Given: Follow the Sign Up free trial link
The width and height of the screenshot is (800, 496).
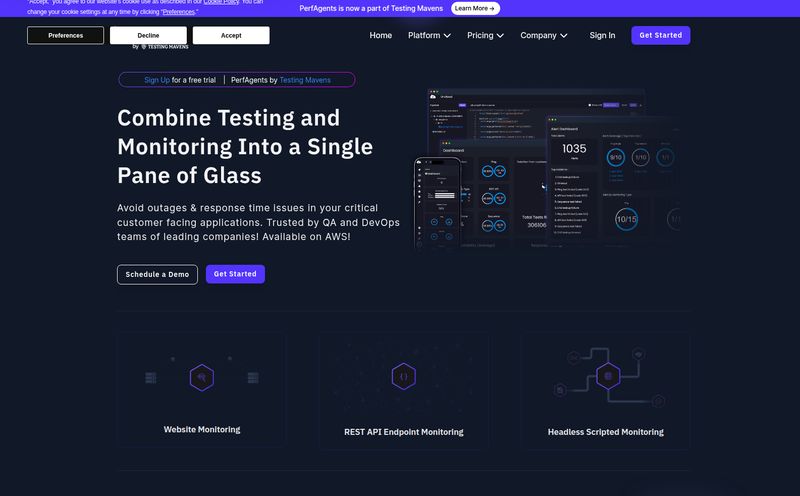Looking at the screenshot, I should point(157,80).
